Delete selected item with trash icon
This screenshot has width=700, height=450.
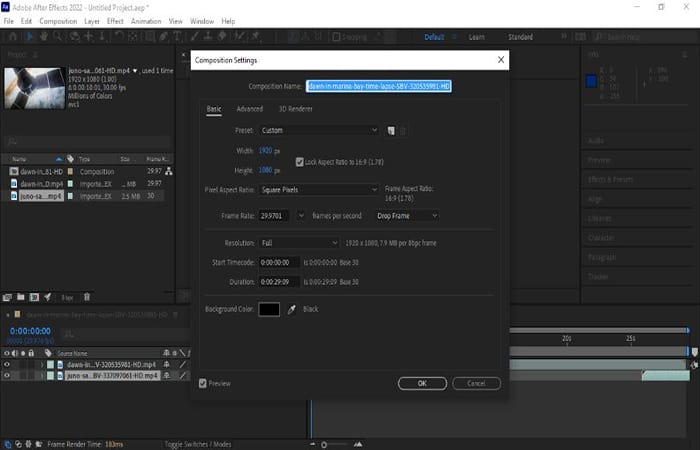(x=87, y=297)
